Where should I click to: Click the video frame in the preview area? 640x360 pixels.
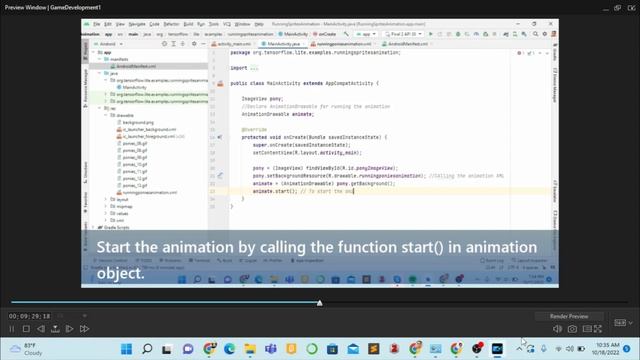[320, 153]
